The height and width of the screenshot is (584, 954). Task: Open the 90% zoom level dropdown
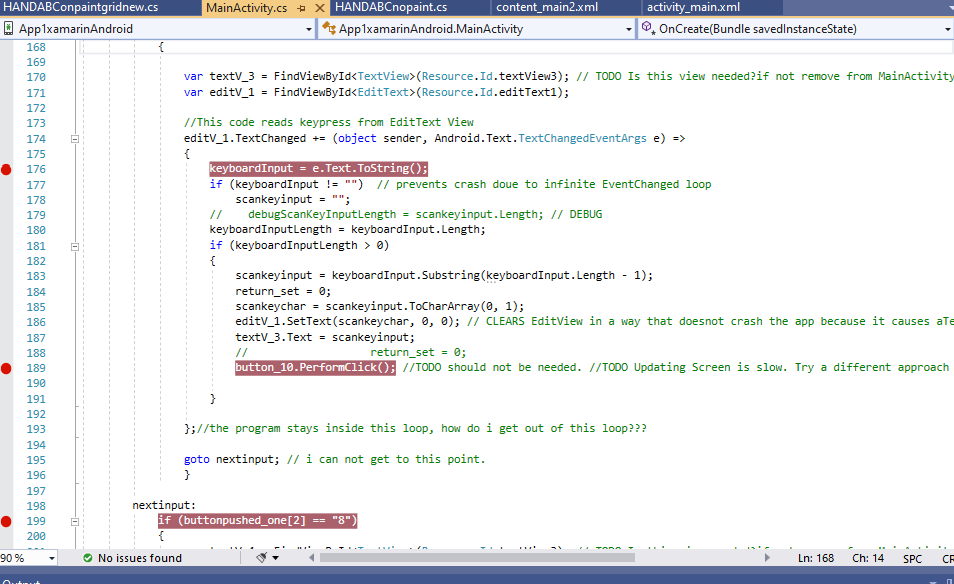pyautogui.click(x=50, y=559)
